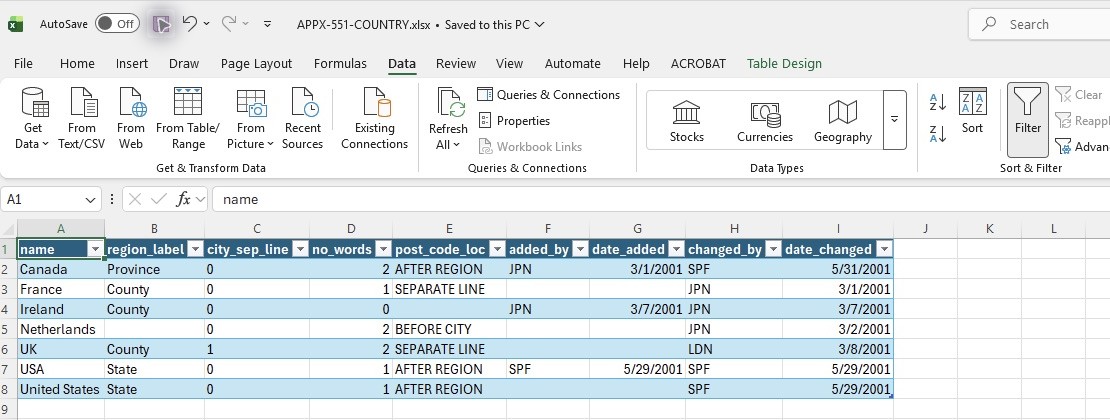Screen dimensions: 1110x420
Task: Select the cell containing Province
Action: (154, 269)
